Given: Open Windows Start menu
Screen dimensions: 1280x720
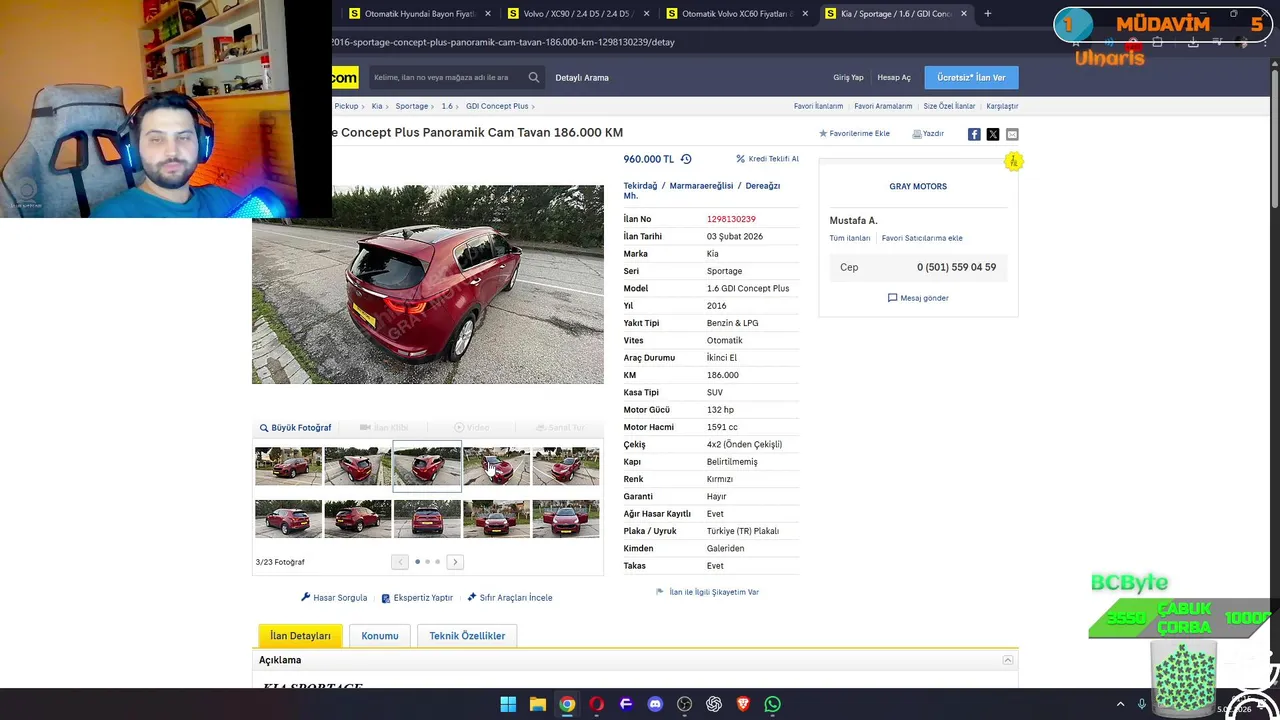Looking at the screenshot, I should [x=508, y=704].
